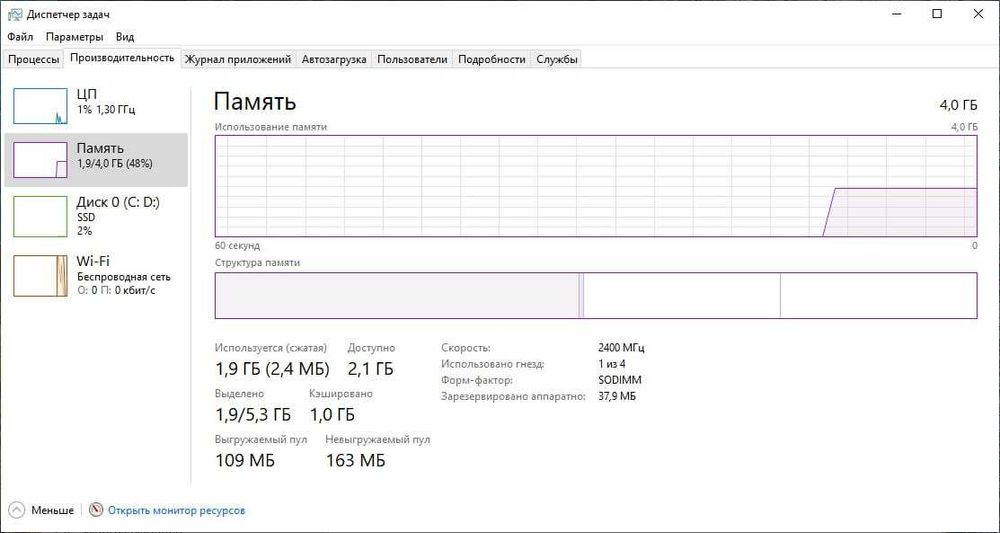Viewport: 1000px width, 533px height.
Task: Click the 163 МБ non-paged pool value
Action: [x=355, y=460]
